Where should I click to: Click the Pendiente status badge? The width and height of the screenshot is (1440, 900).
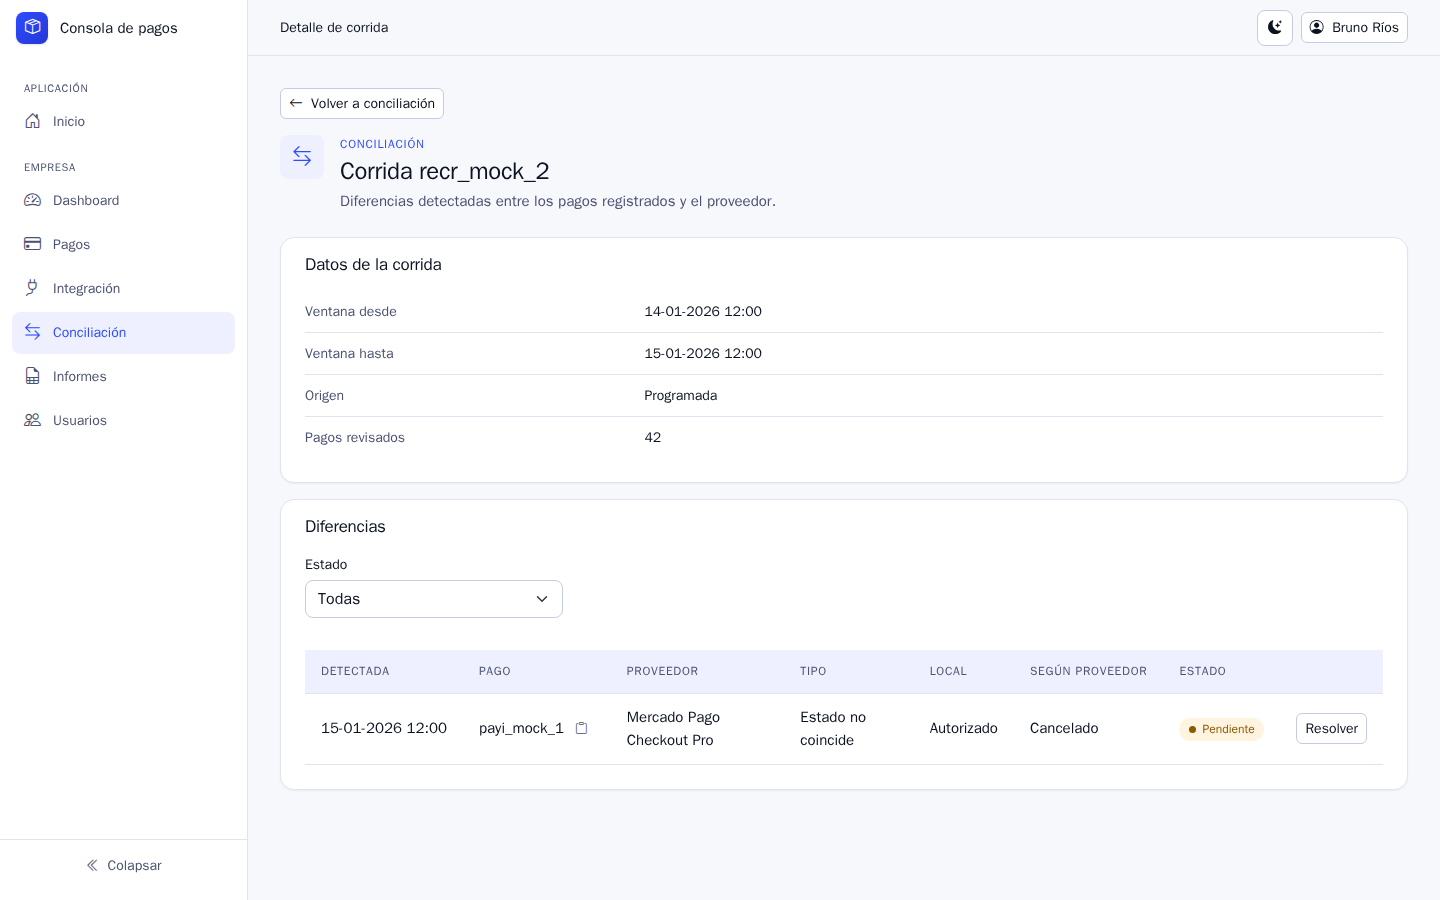[1221, 729]
